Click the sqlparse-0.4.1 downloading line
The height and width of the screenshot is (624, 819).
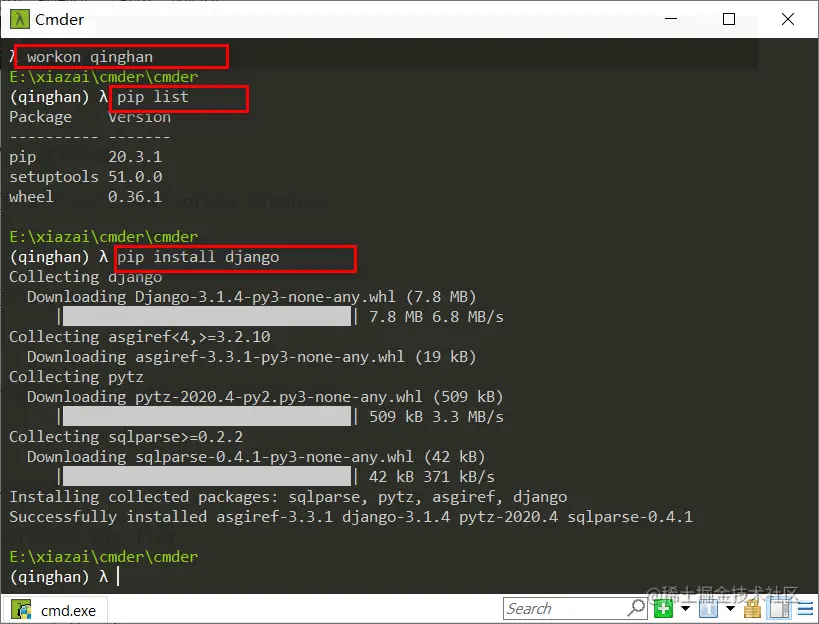point(256,457)
